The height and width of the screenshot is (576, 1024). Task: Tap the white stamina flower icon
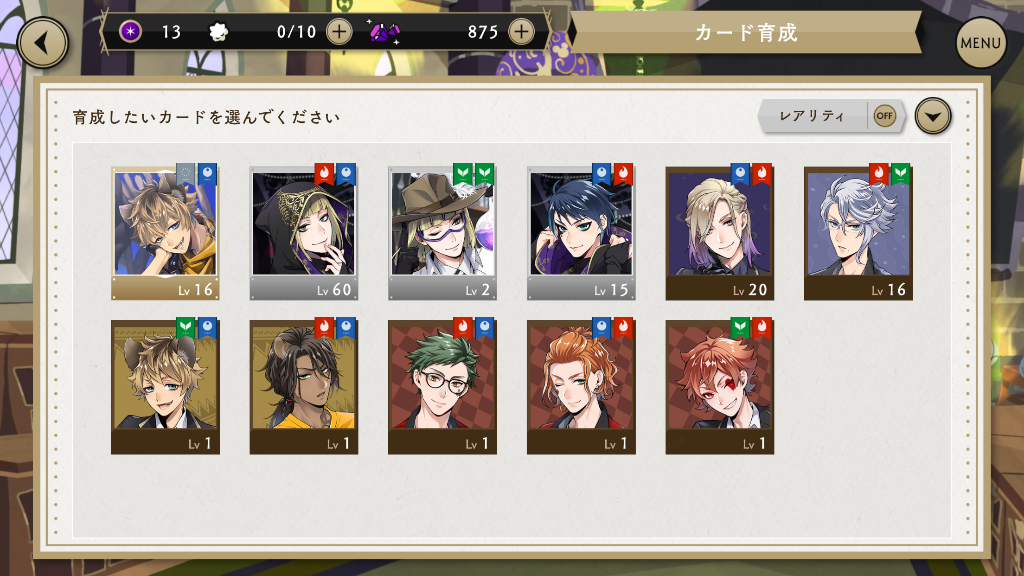click(218, 31)
